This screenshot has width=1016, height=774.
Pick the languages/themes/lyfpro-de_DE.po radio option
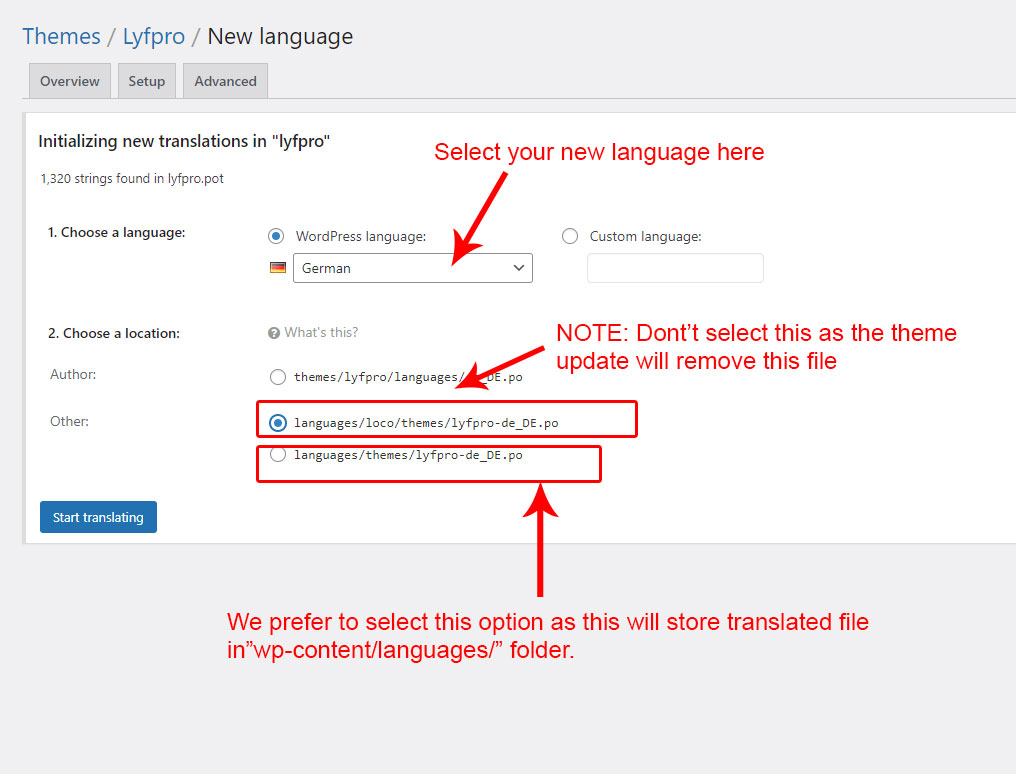278,455
